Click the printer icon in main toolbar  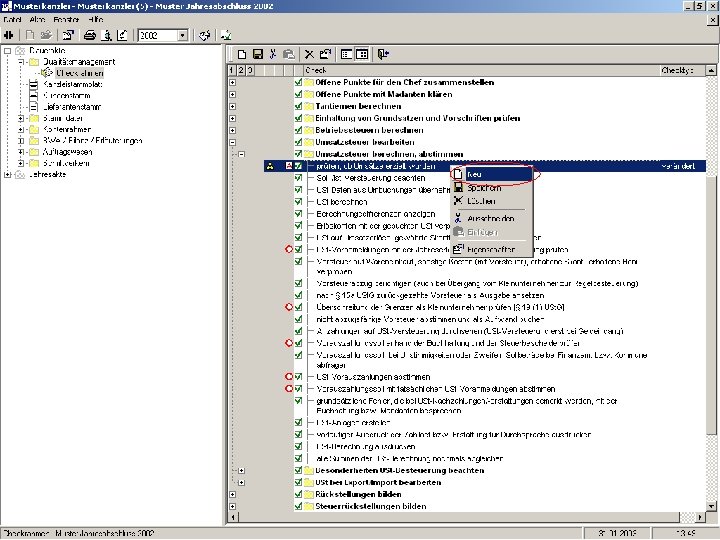click(x=90, y=35)
